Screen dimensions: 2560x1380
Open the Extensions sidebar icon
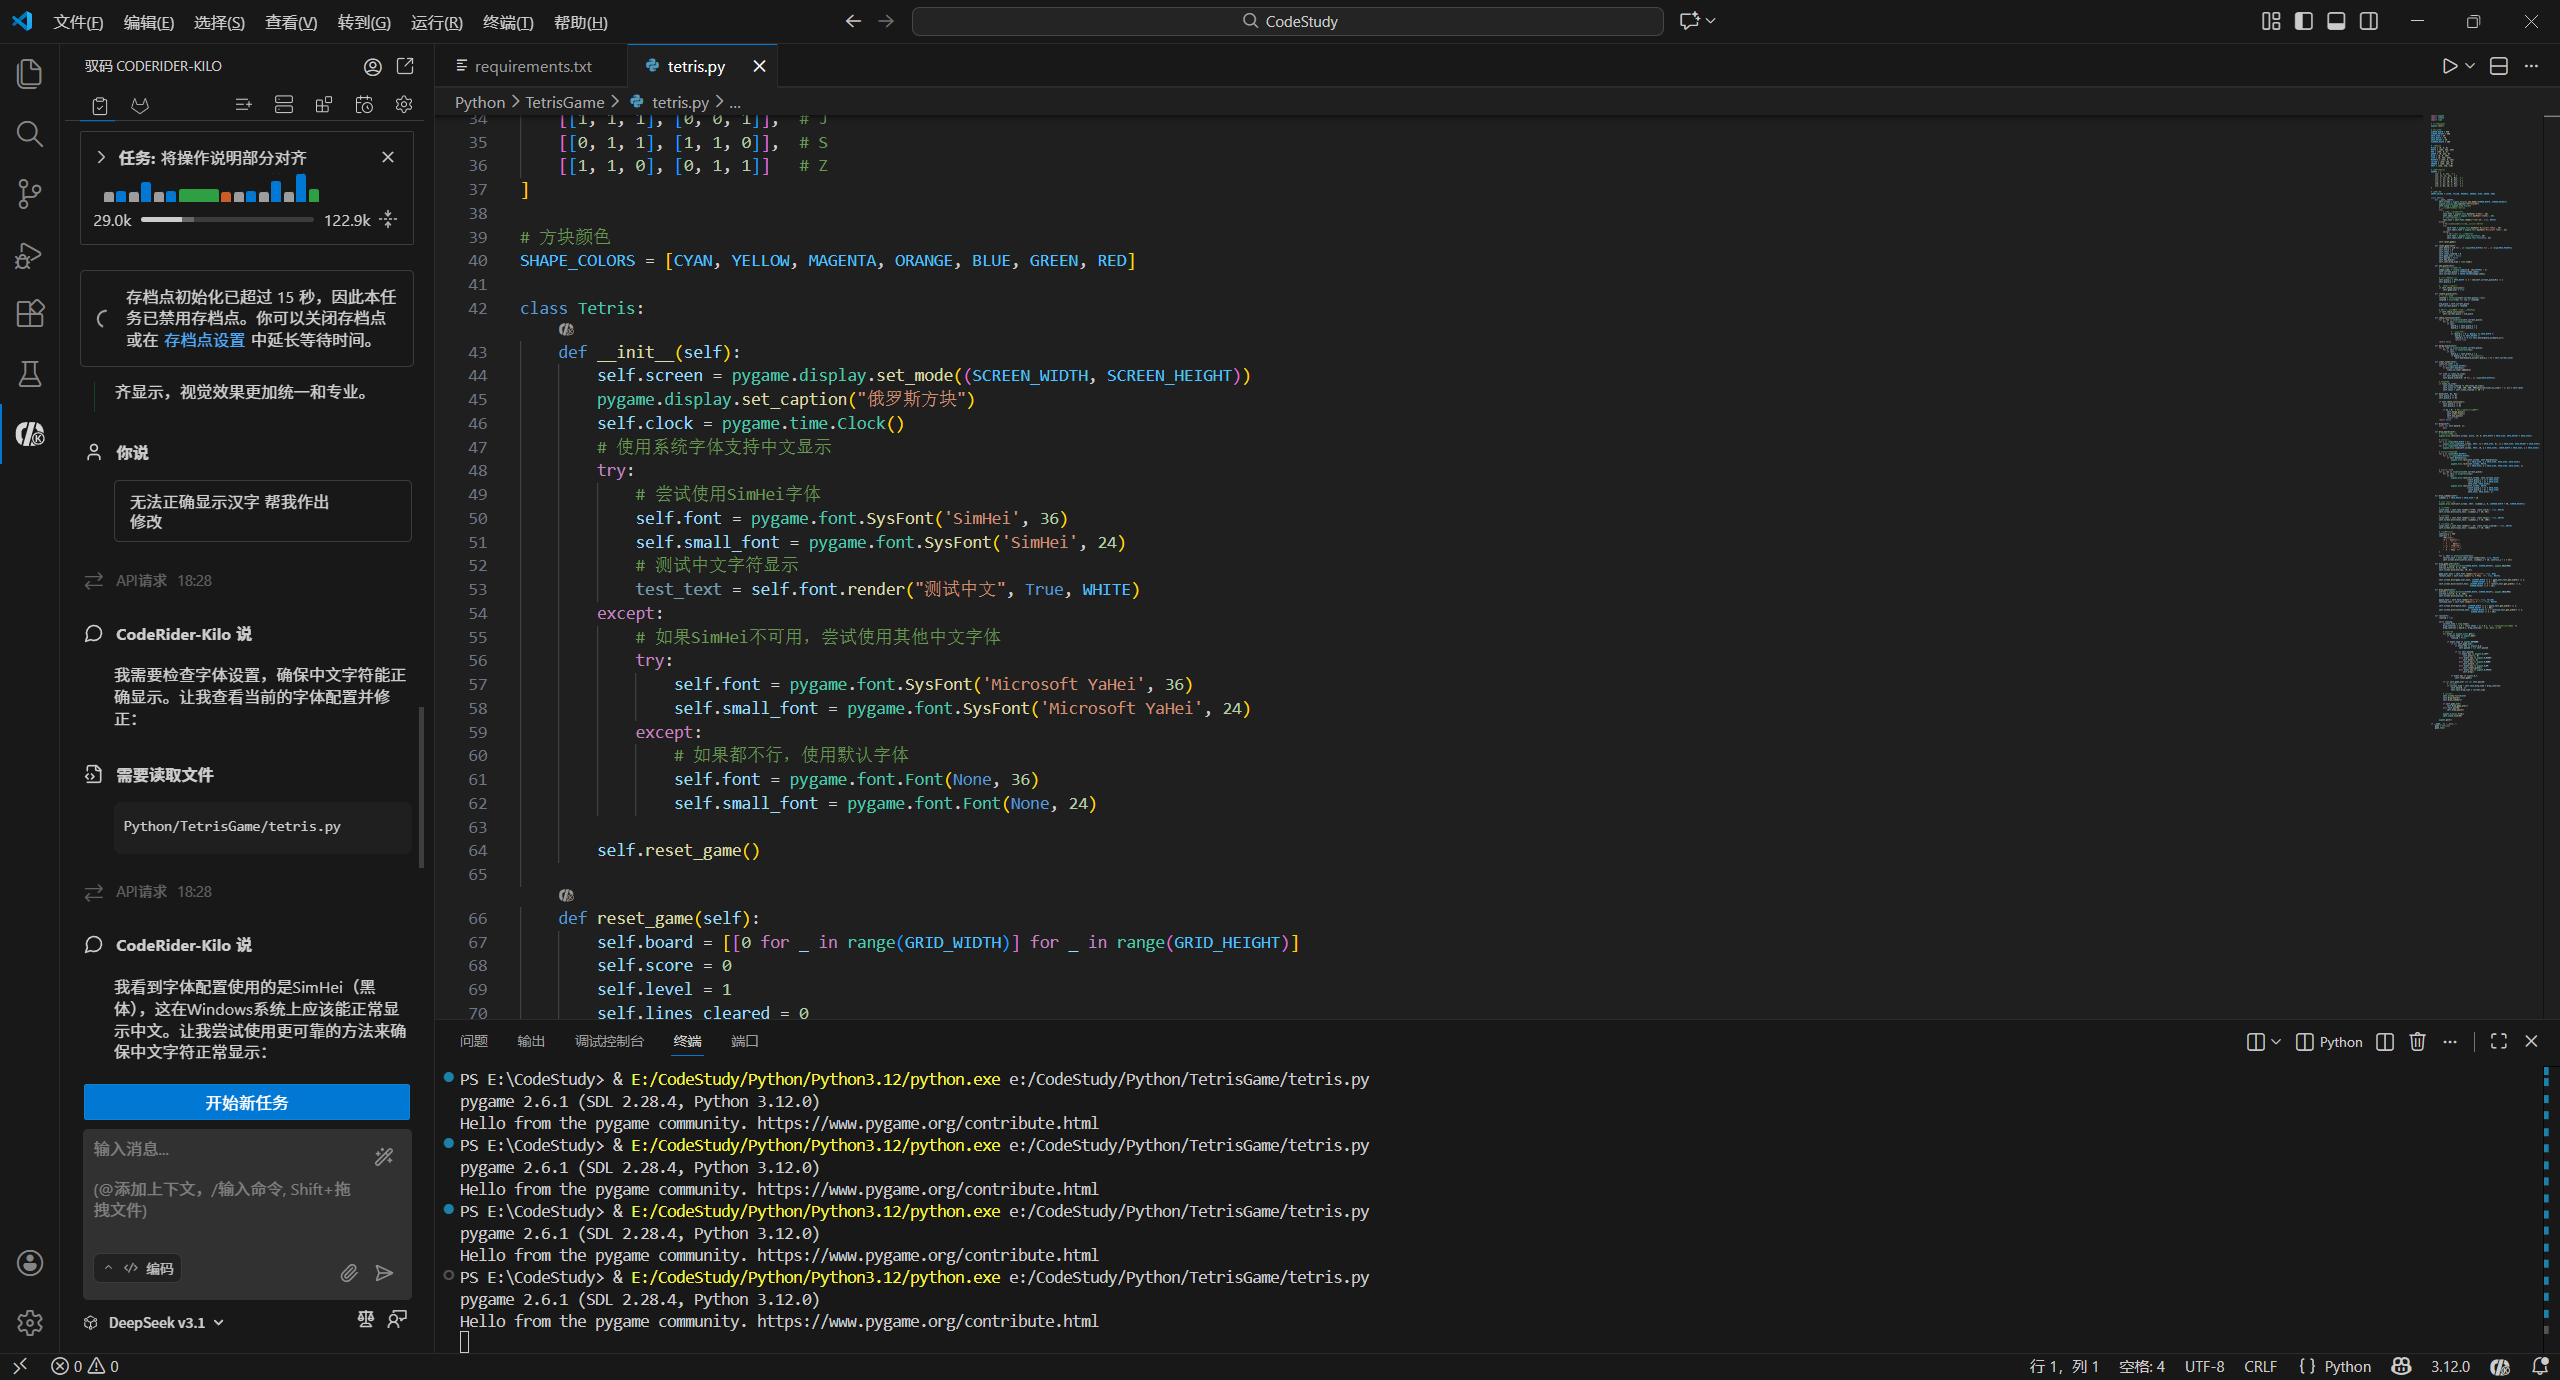click(30, 314)
